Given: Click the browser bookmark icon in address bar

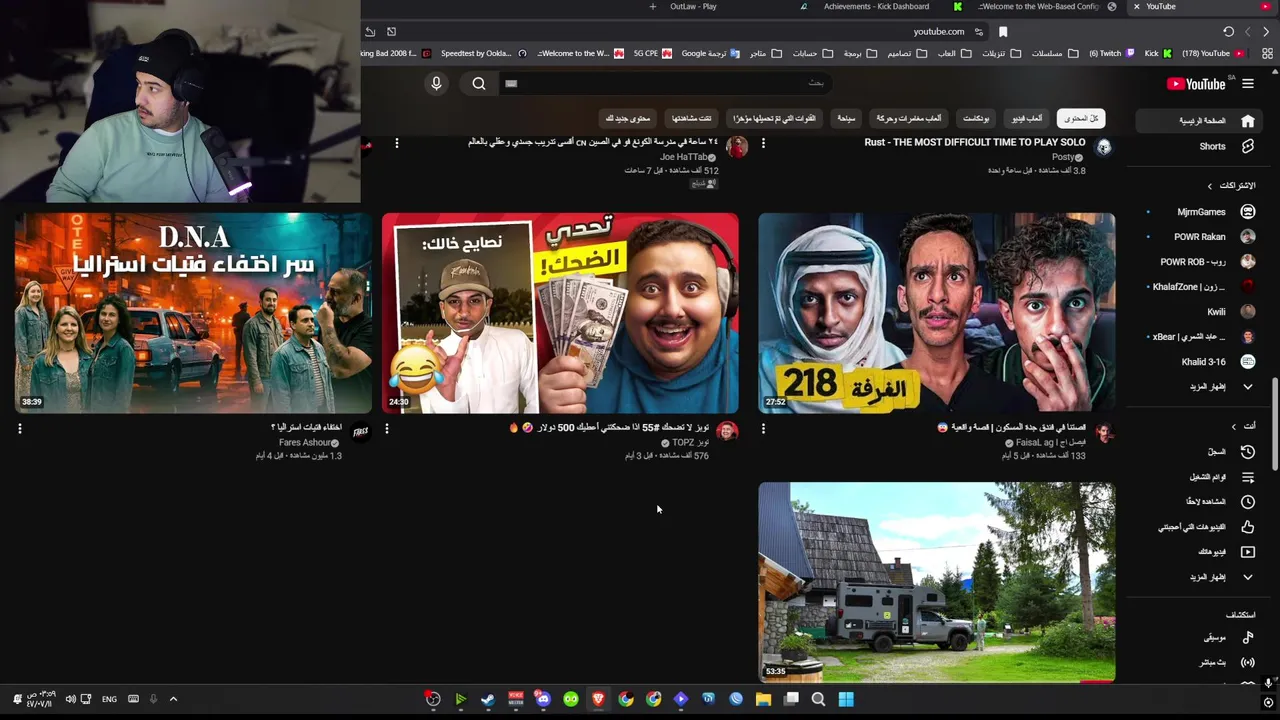Looking at the screenshot, I should click(1003, 31).
